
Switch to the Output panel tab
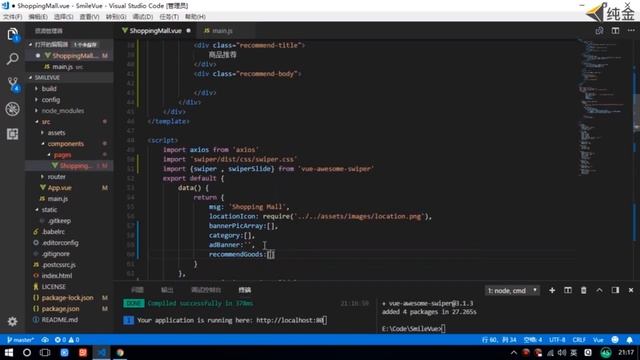click(167, 290)
